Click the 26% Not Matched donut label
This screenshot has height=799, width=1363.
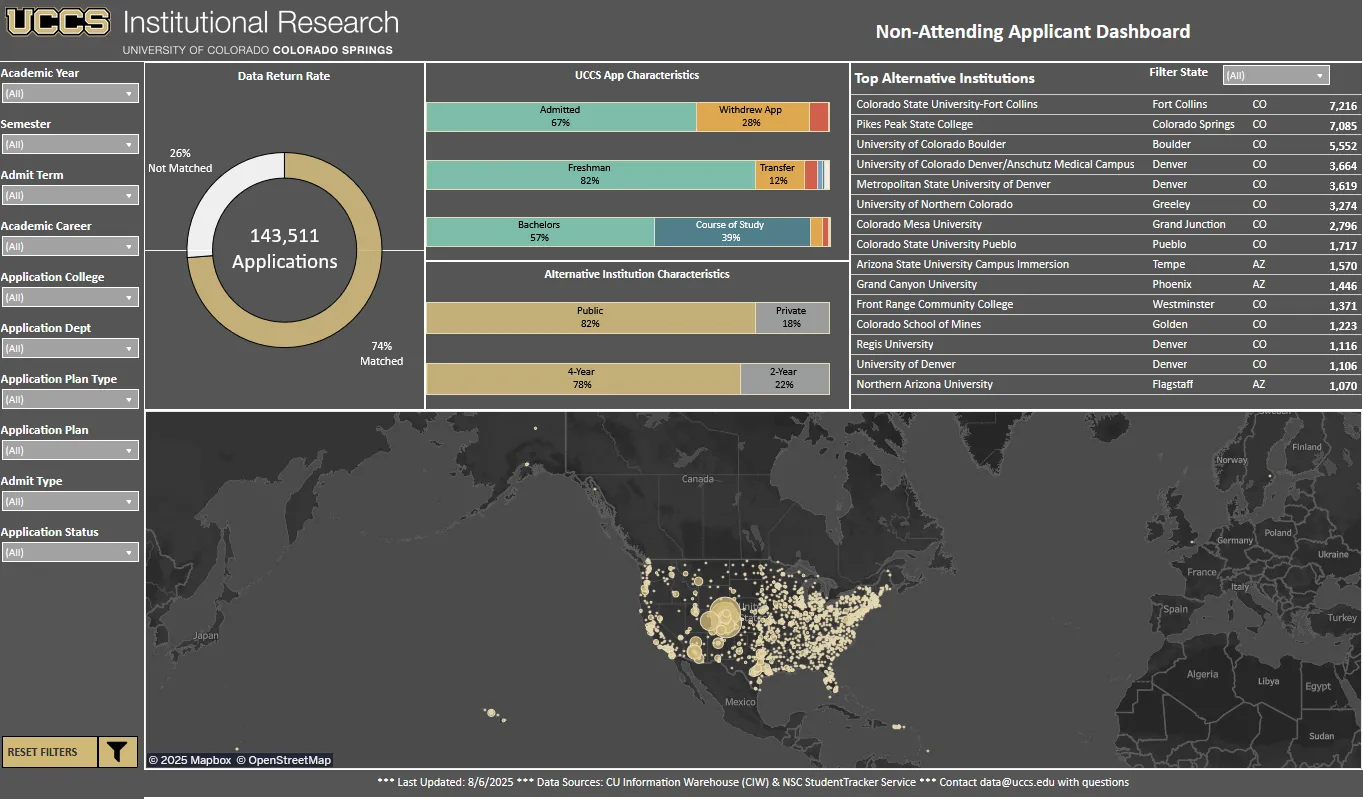180,161
